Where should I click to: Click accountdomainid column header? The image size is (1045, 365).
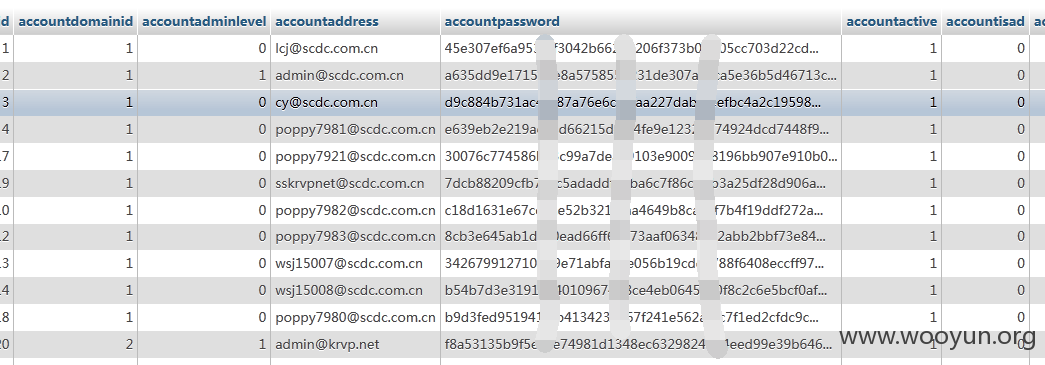pos(75,21)
